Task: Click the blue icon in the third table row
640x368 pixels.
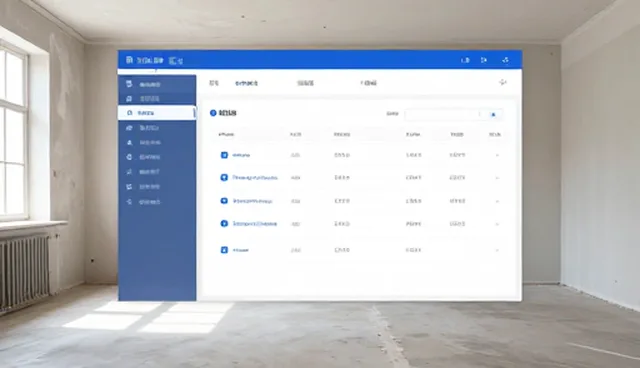Action: (224, 201)
